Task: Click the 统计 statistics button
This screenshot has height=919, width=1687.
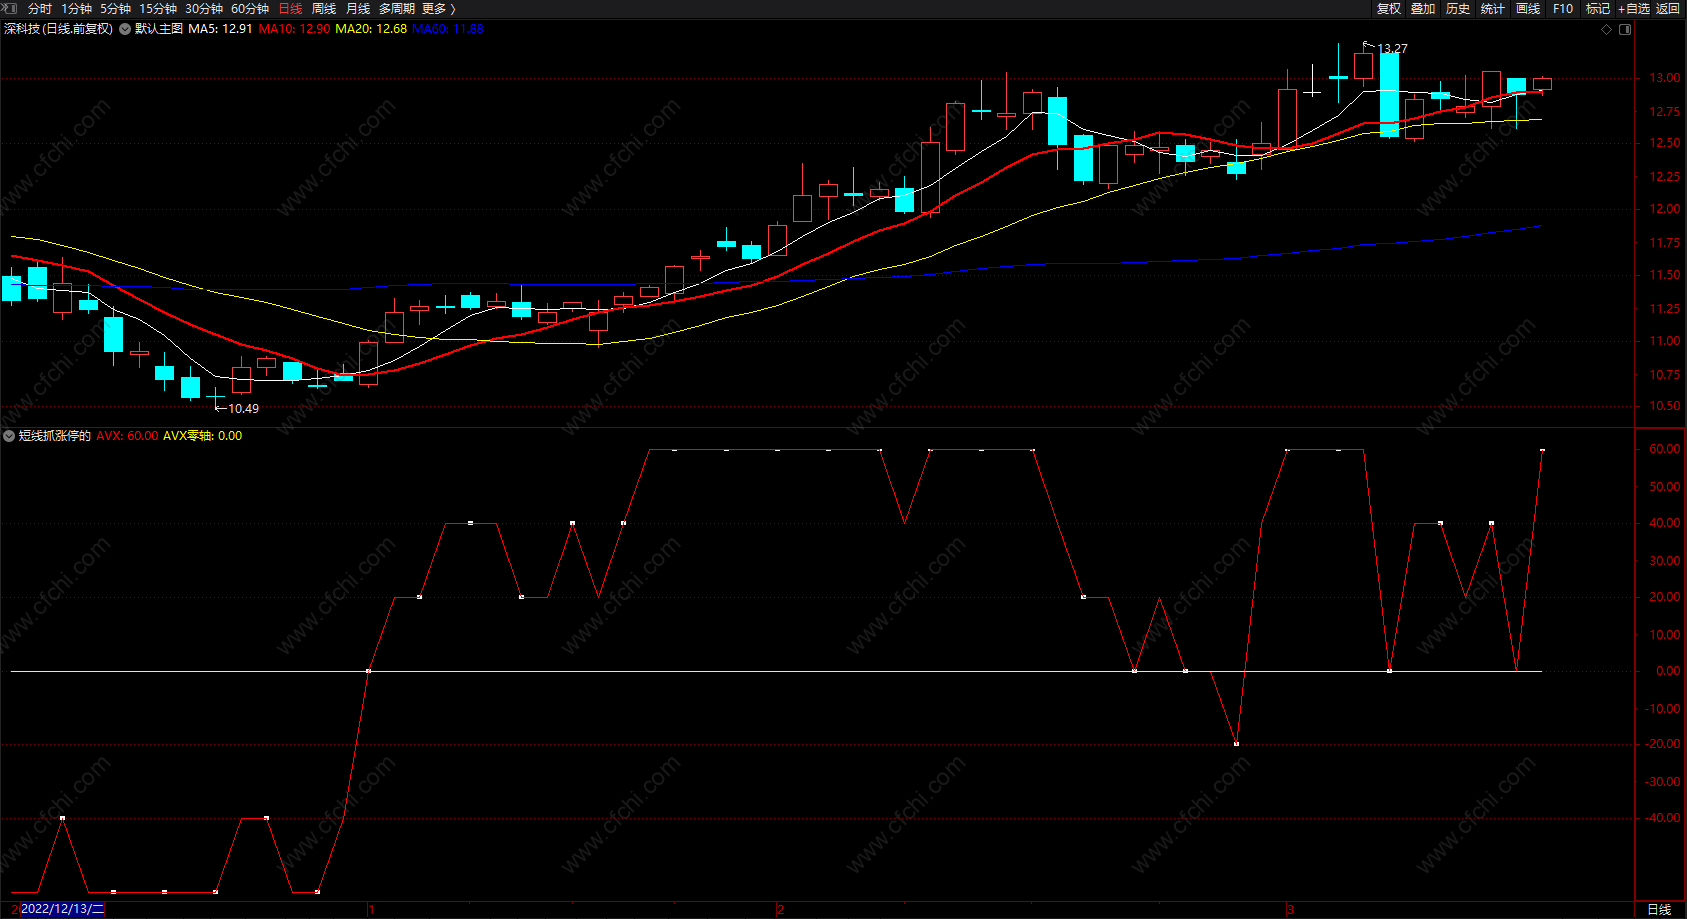Action: tap(1493, 8)
